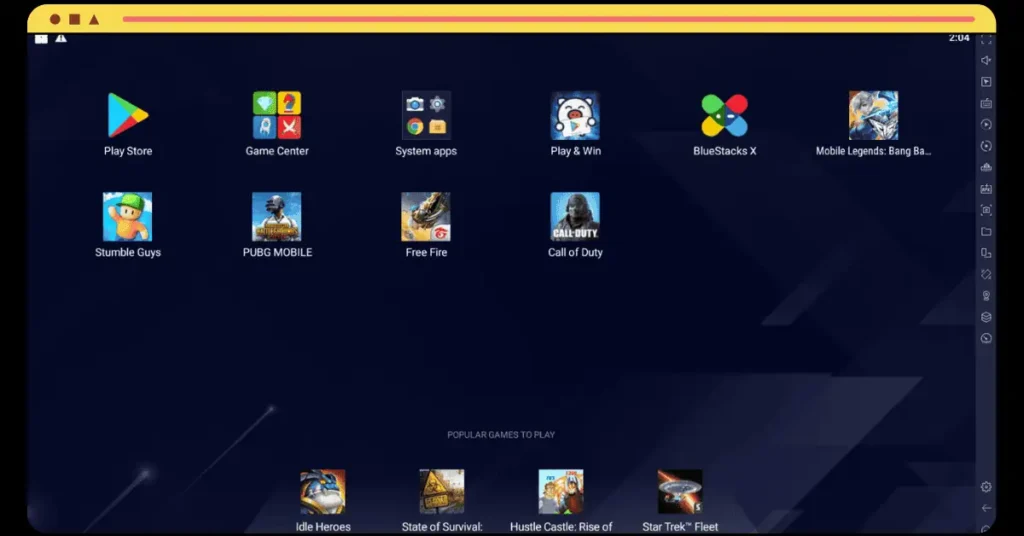Click the sidebar icon directly above APK
Viewport: 1024px width, 536px height.
click(x=986, y=167)
